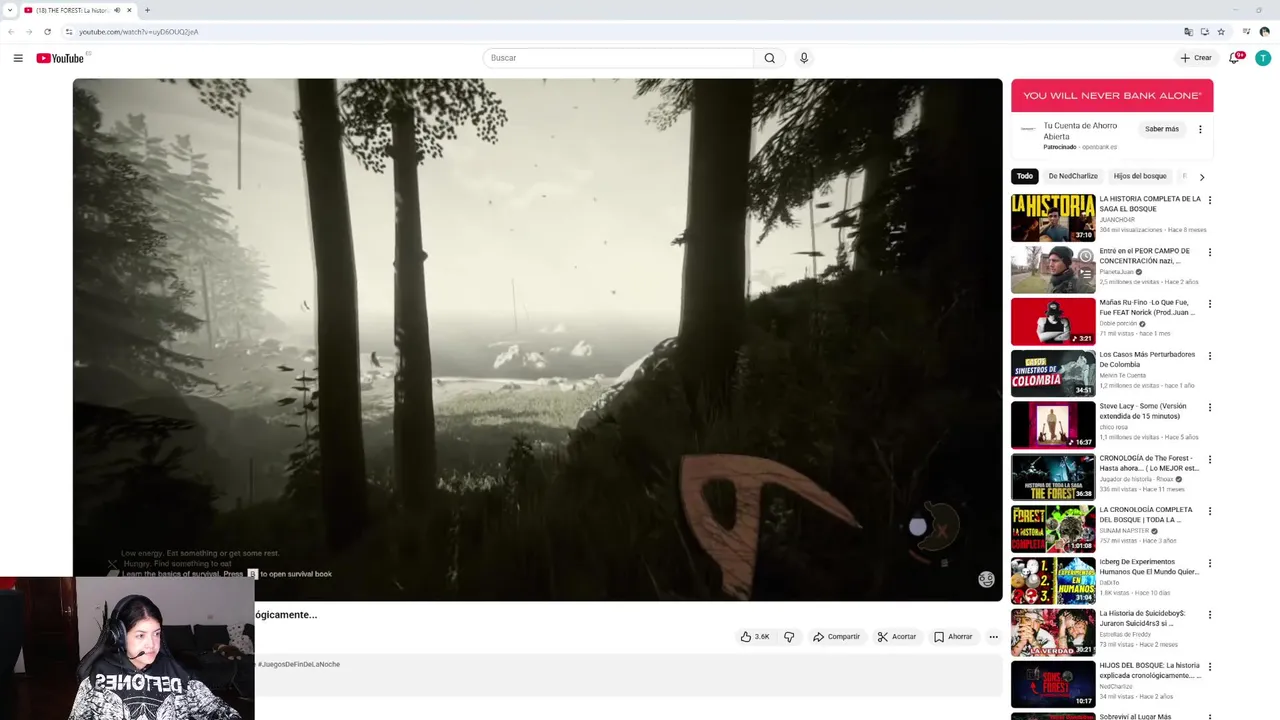Open the account avatar menu
The height and width of the screenshot is (720, 1280).
(x=1263, y=58)
